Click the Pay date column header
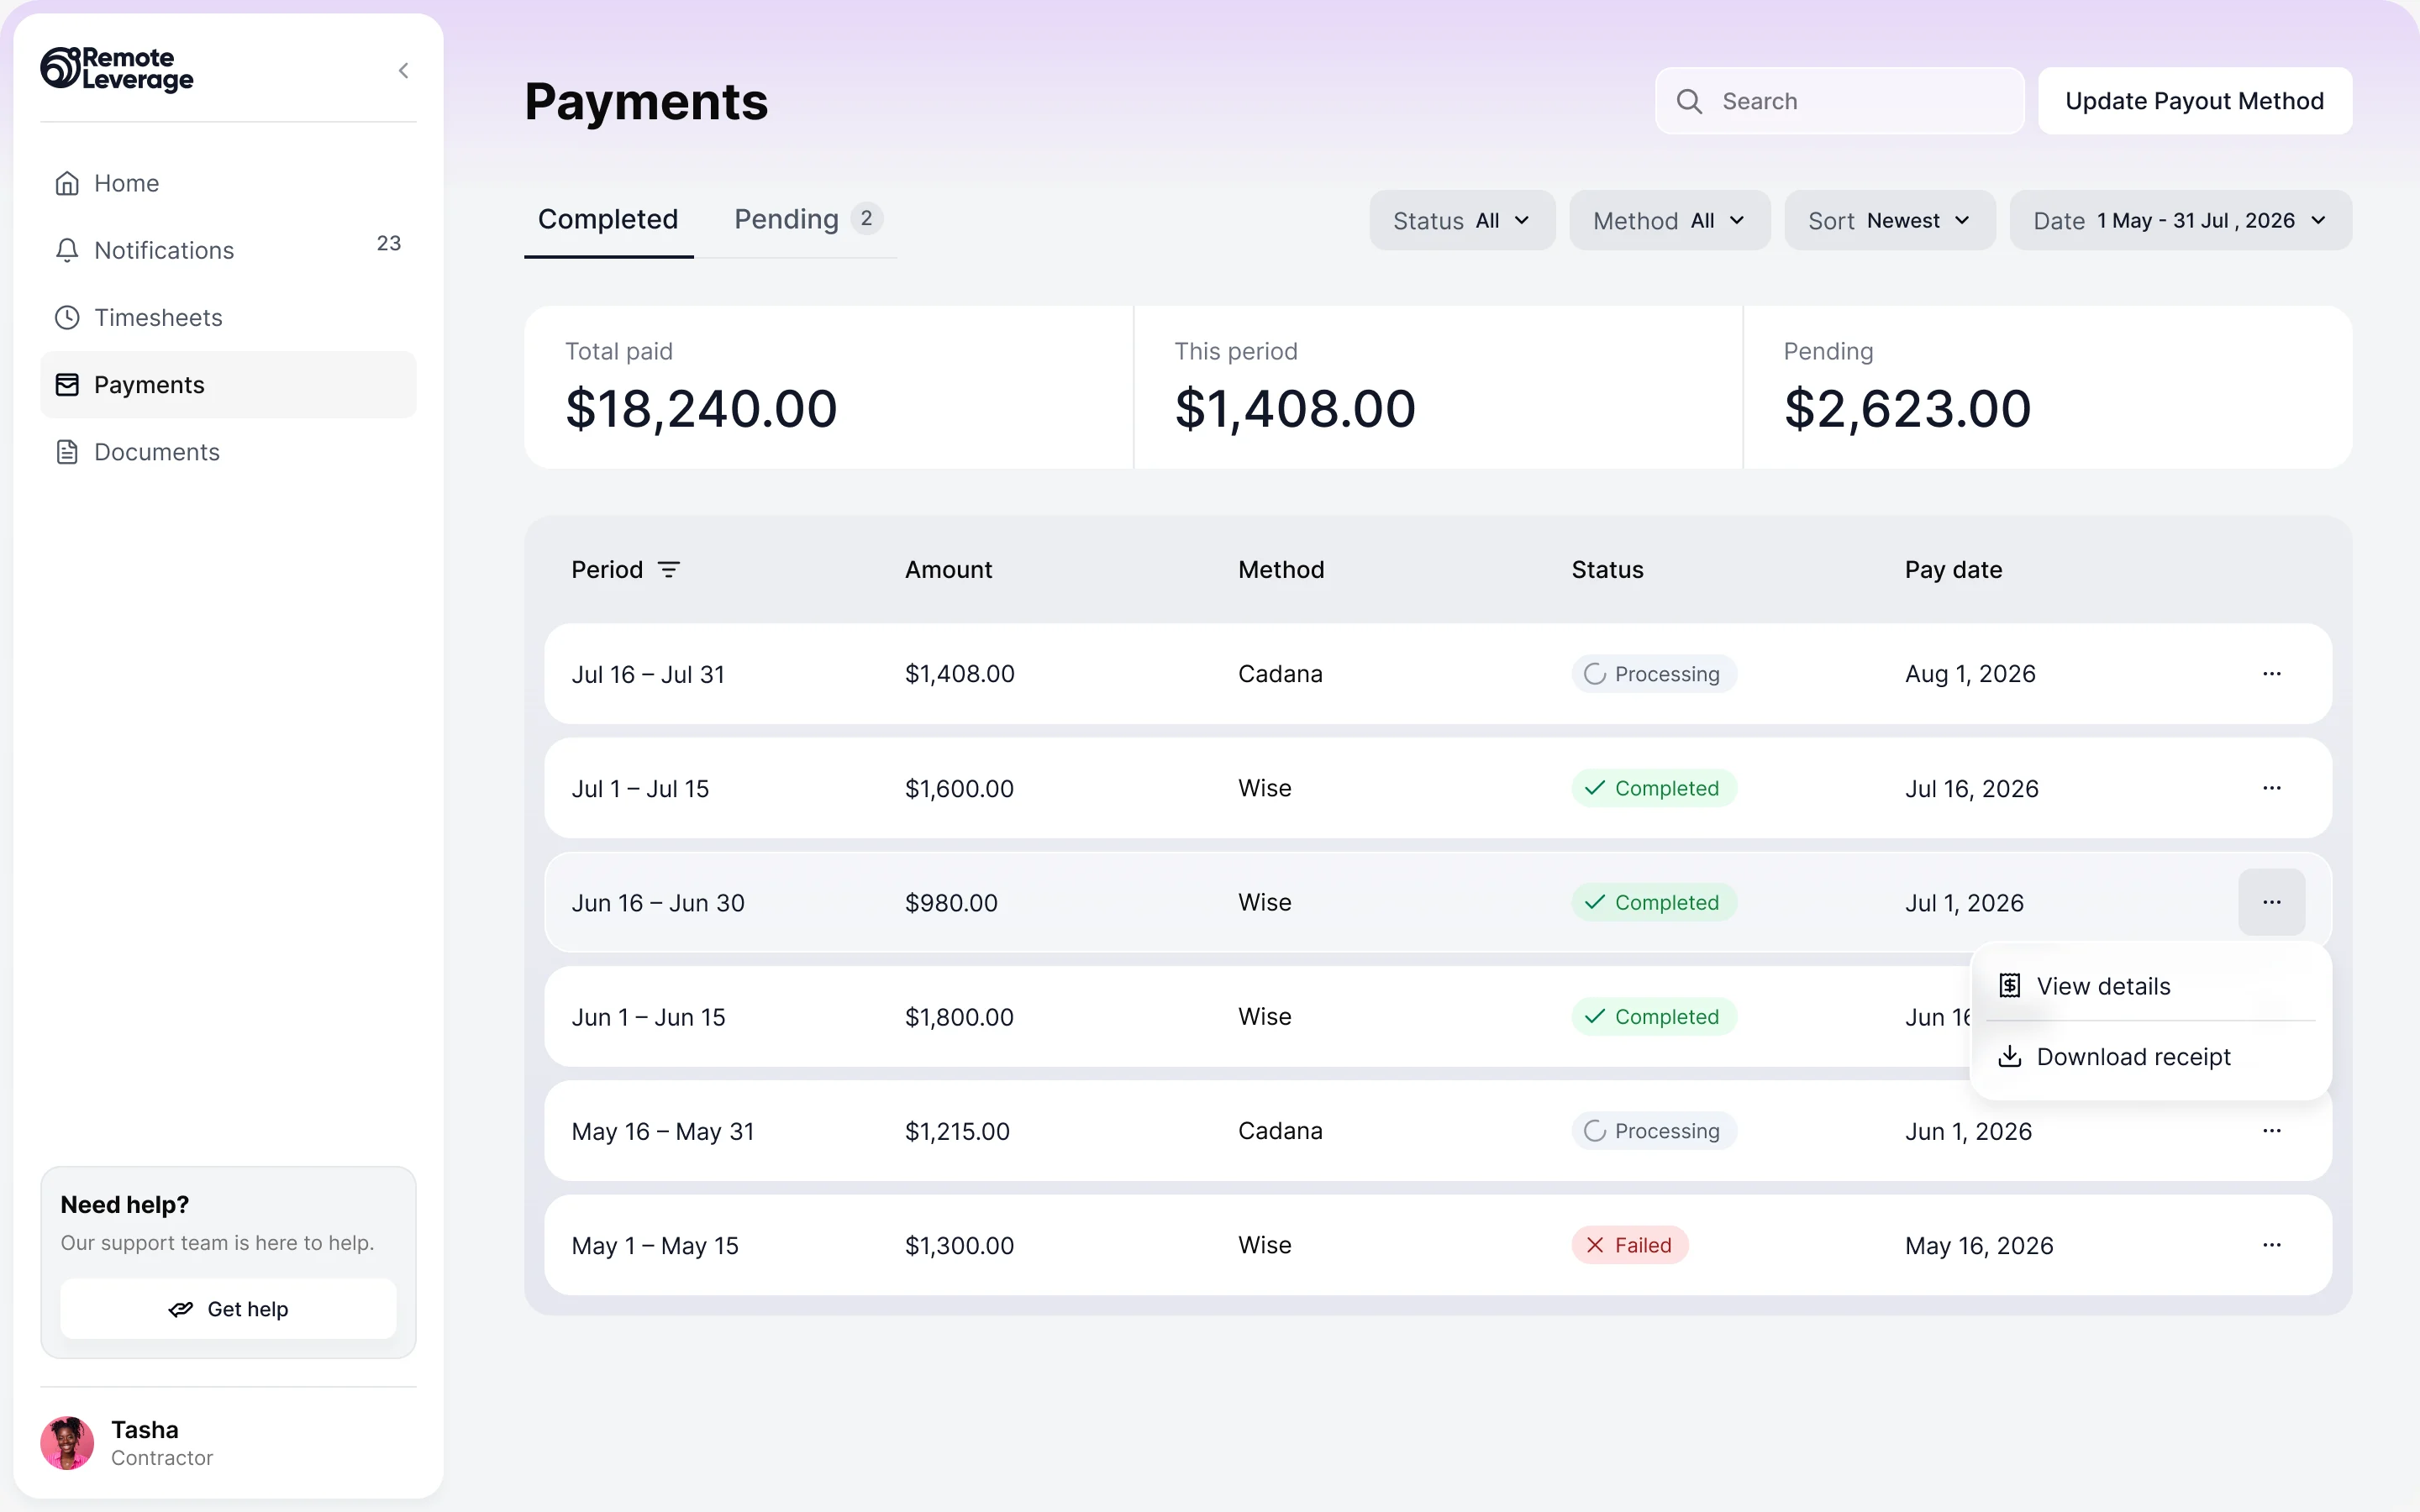This screenshot has width=2420, height=1512. [1953, 570]
